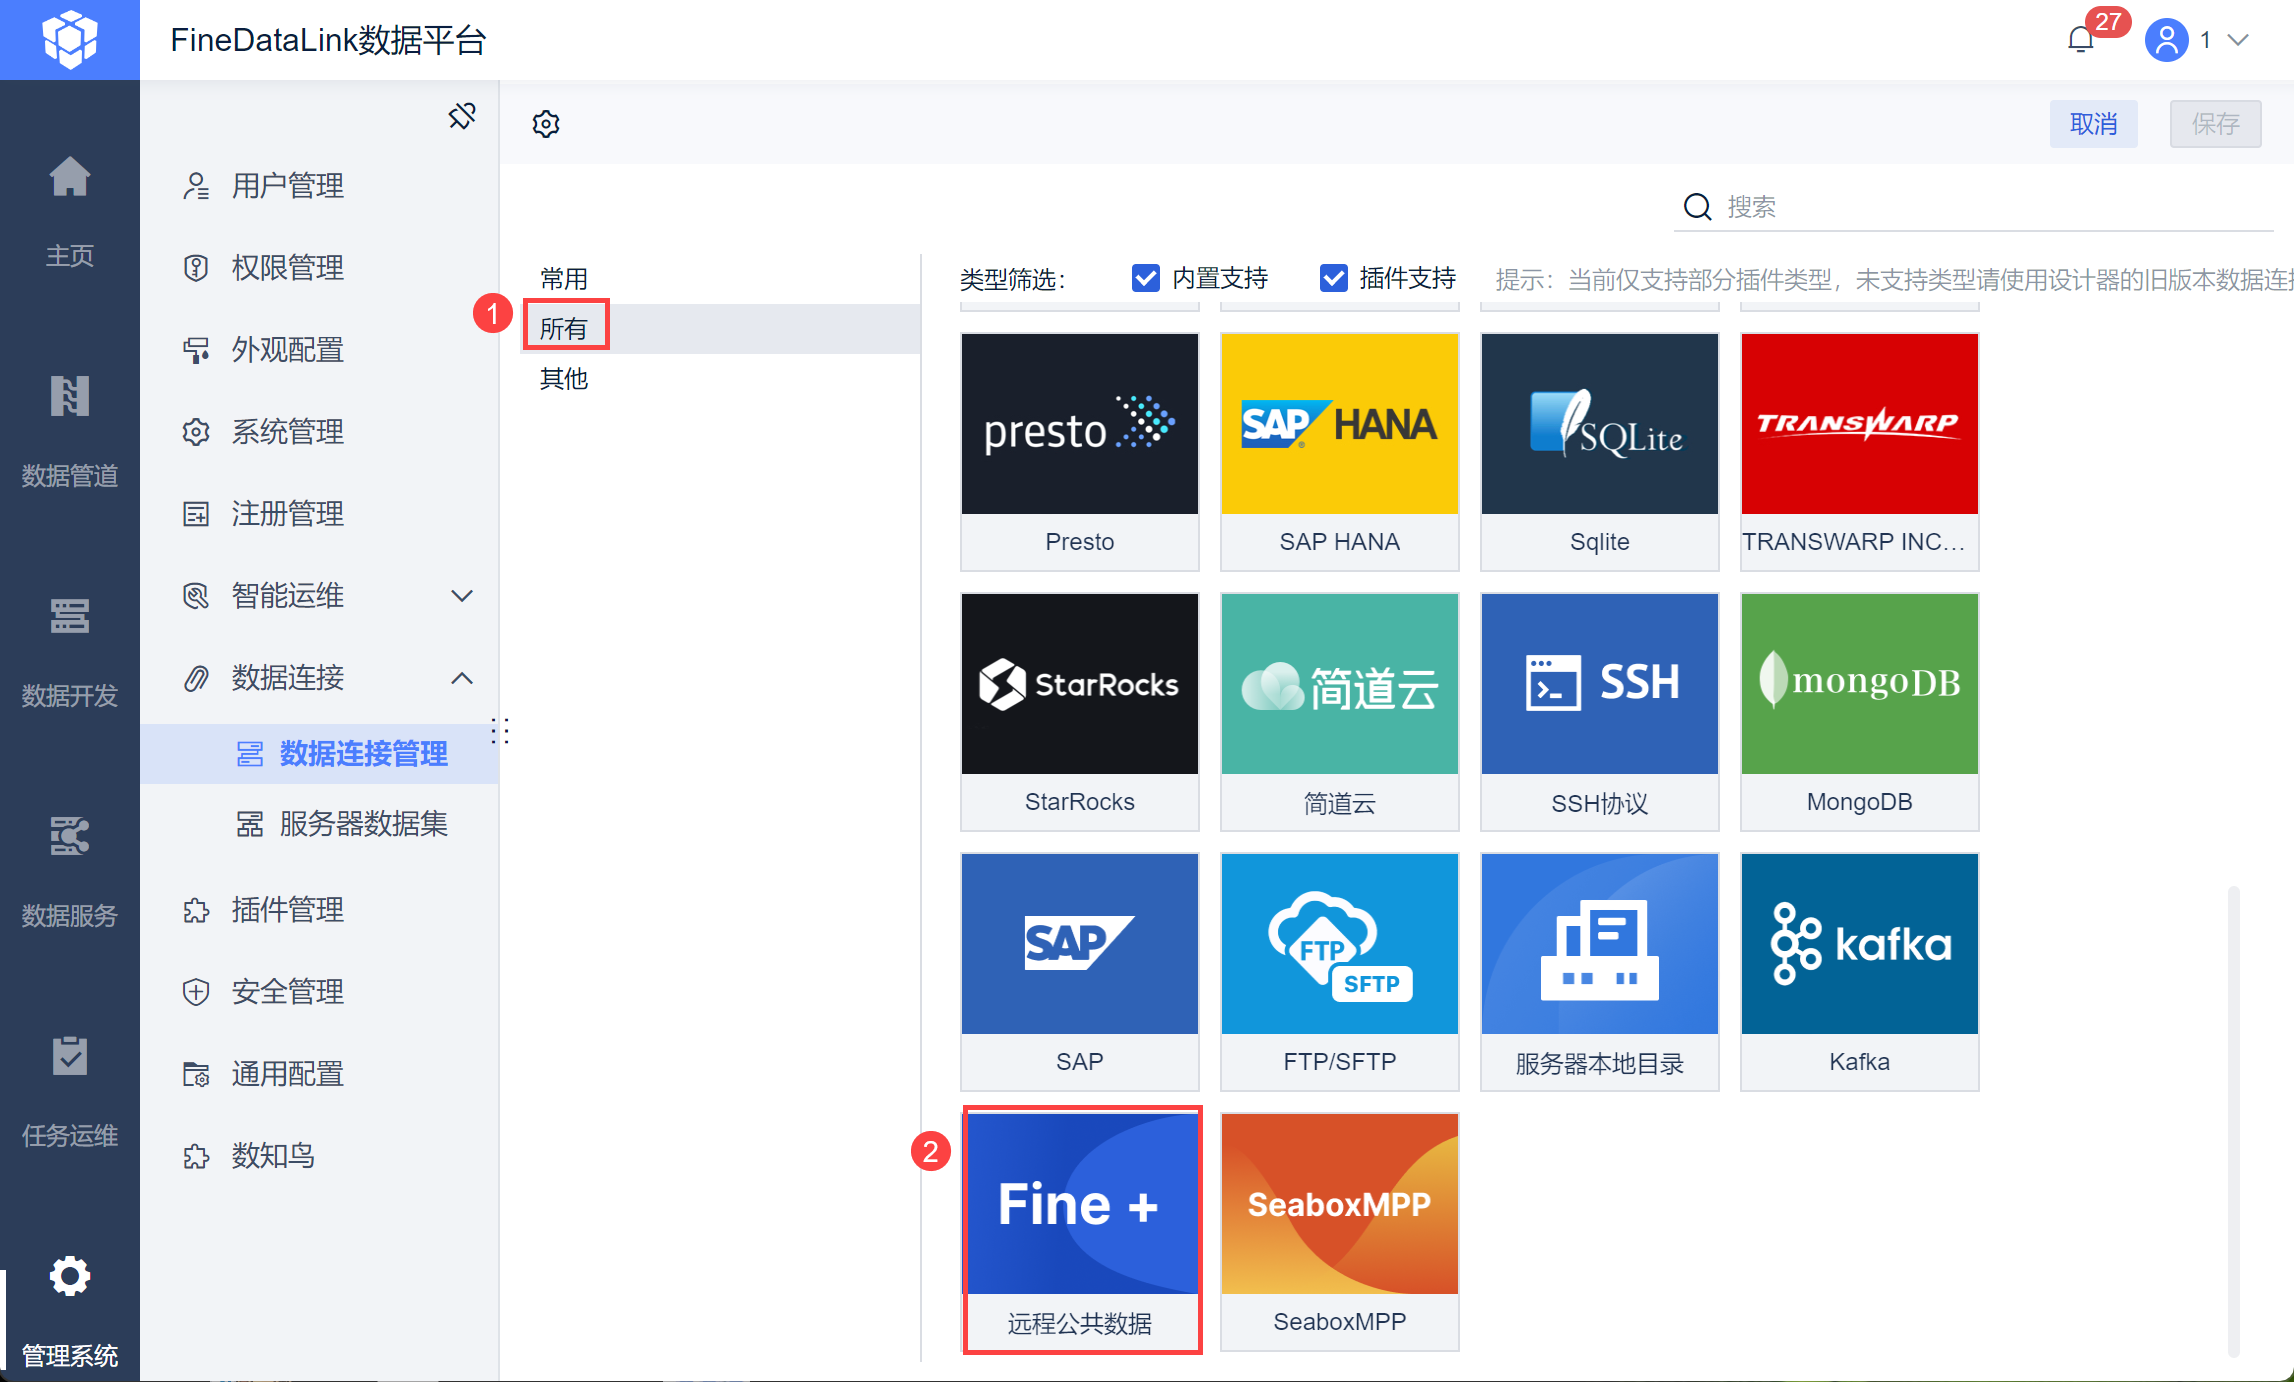The width and height of the screenshot is (2294, 1382).
Task: Toggle the 插件支持 checkbox
Action: click(1333, 278)
